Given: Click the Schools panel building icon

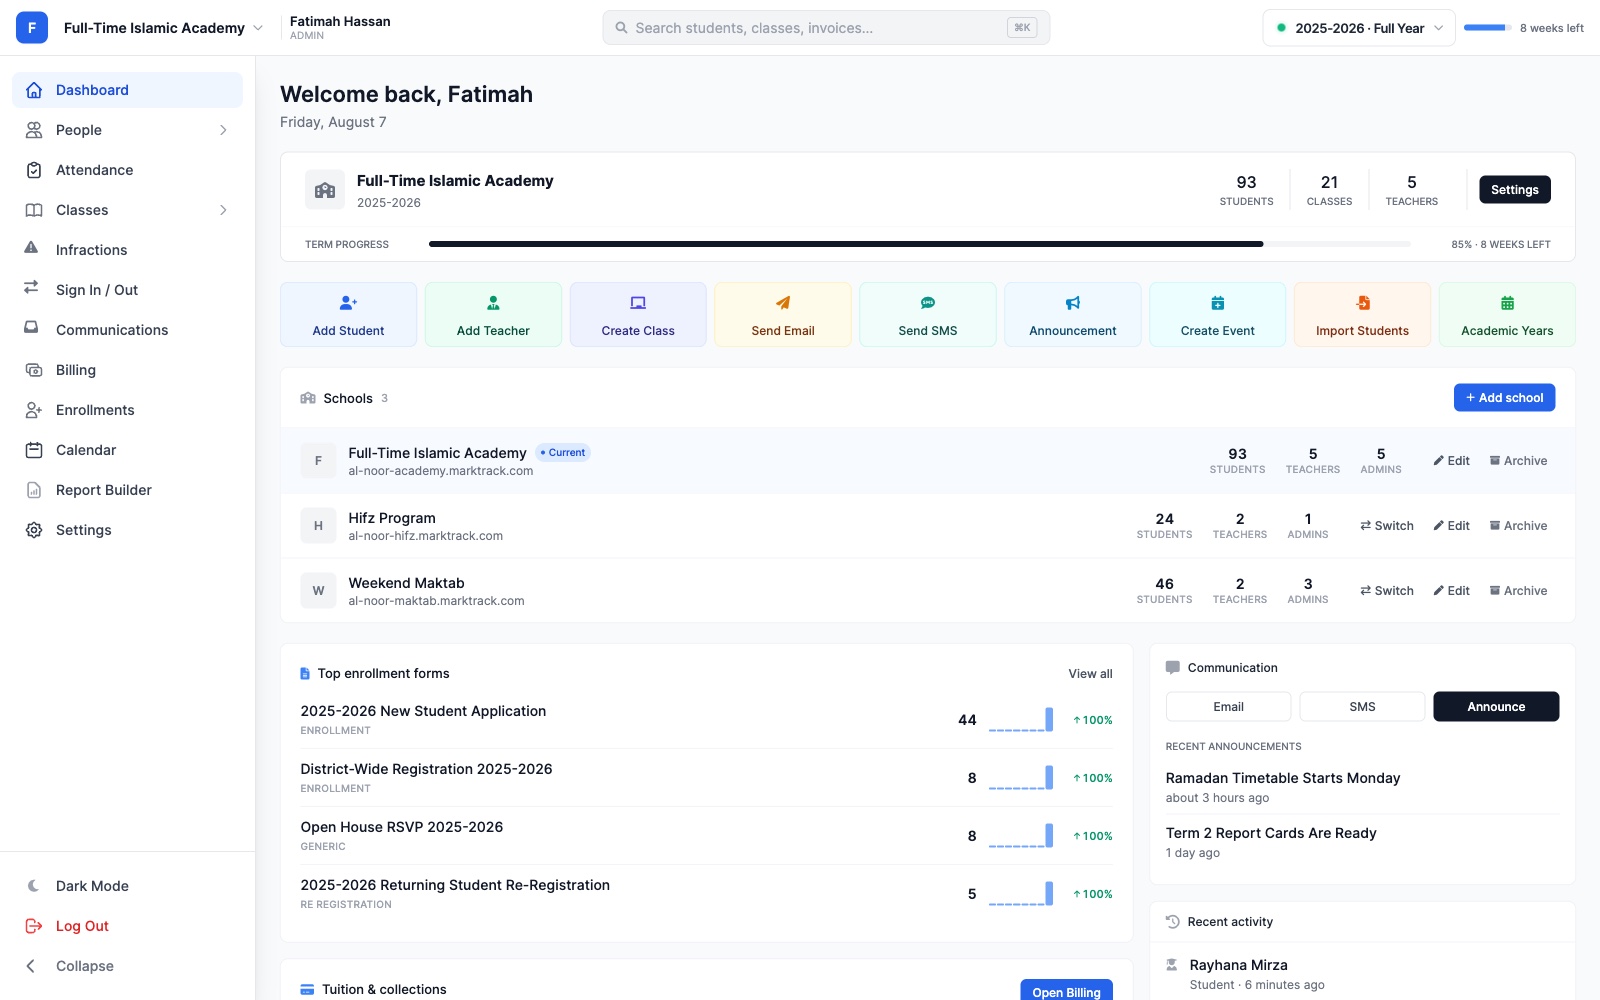Looking at the screenshot, I should [x=308, y=398].
